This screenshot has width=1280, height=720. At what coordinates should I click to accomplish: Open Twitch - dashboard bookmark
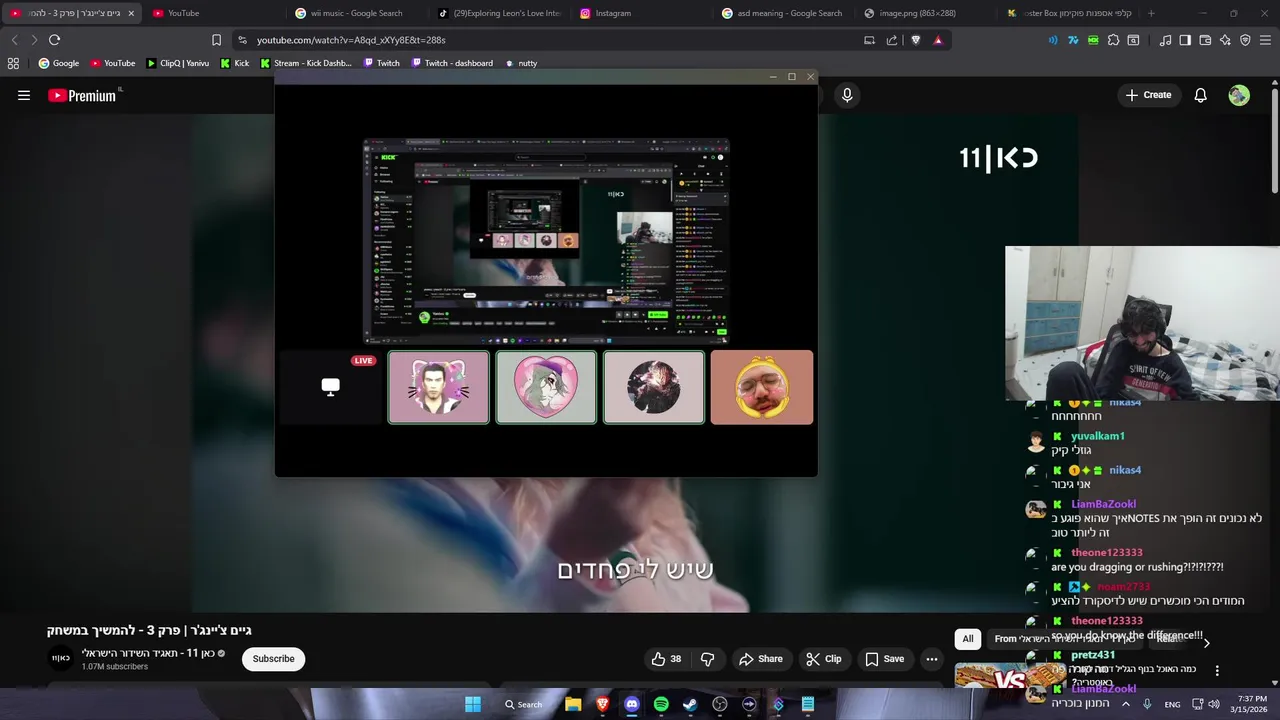point(451,63)
